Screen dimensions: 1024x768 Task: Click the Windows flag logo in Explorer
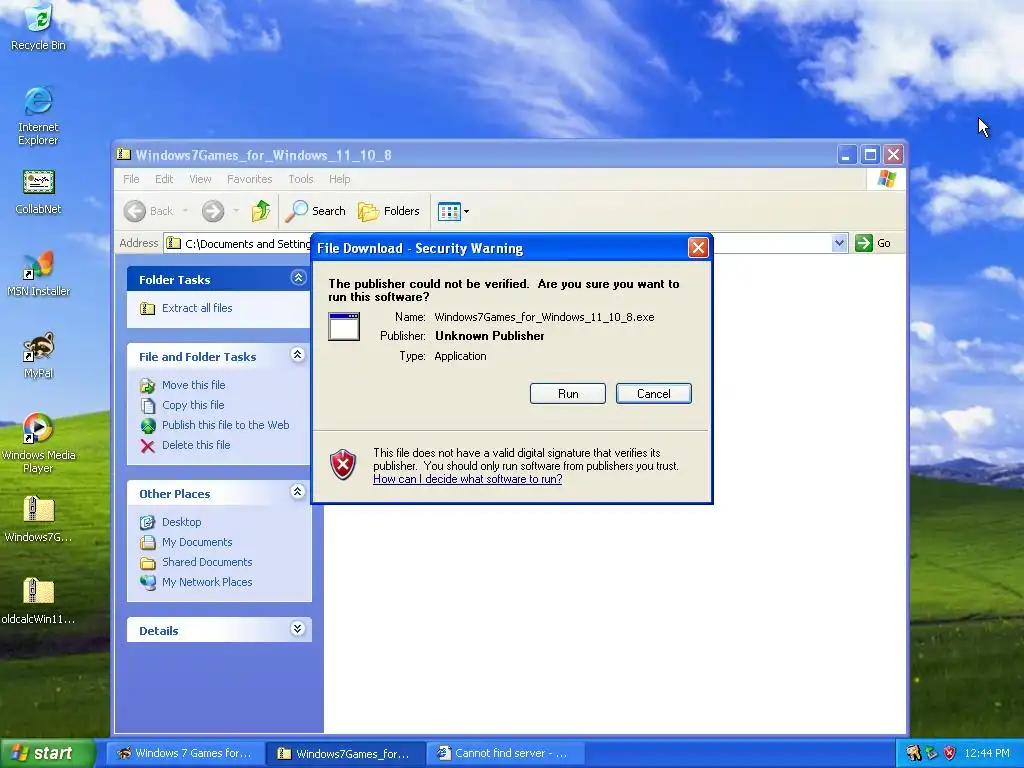click(x=887, y=179)
